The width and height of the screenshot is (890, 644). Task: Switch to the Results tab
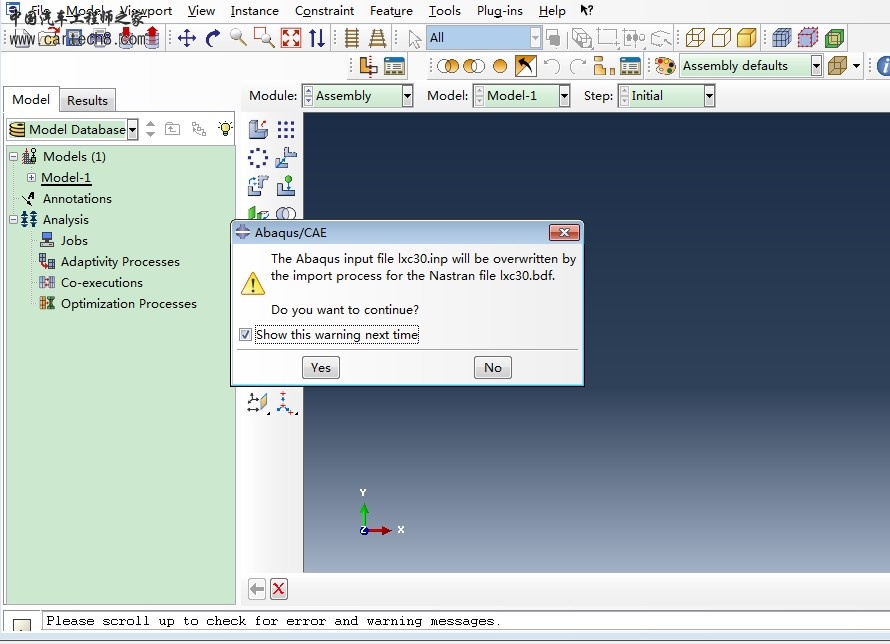point(87,101)
